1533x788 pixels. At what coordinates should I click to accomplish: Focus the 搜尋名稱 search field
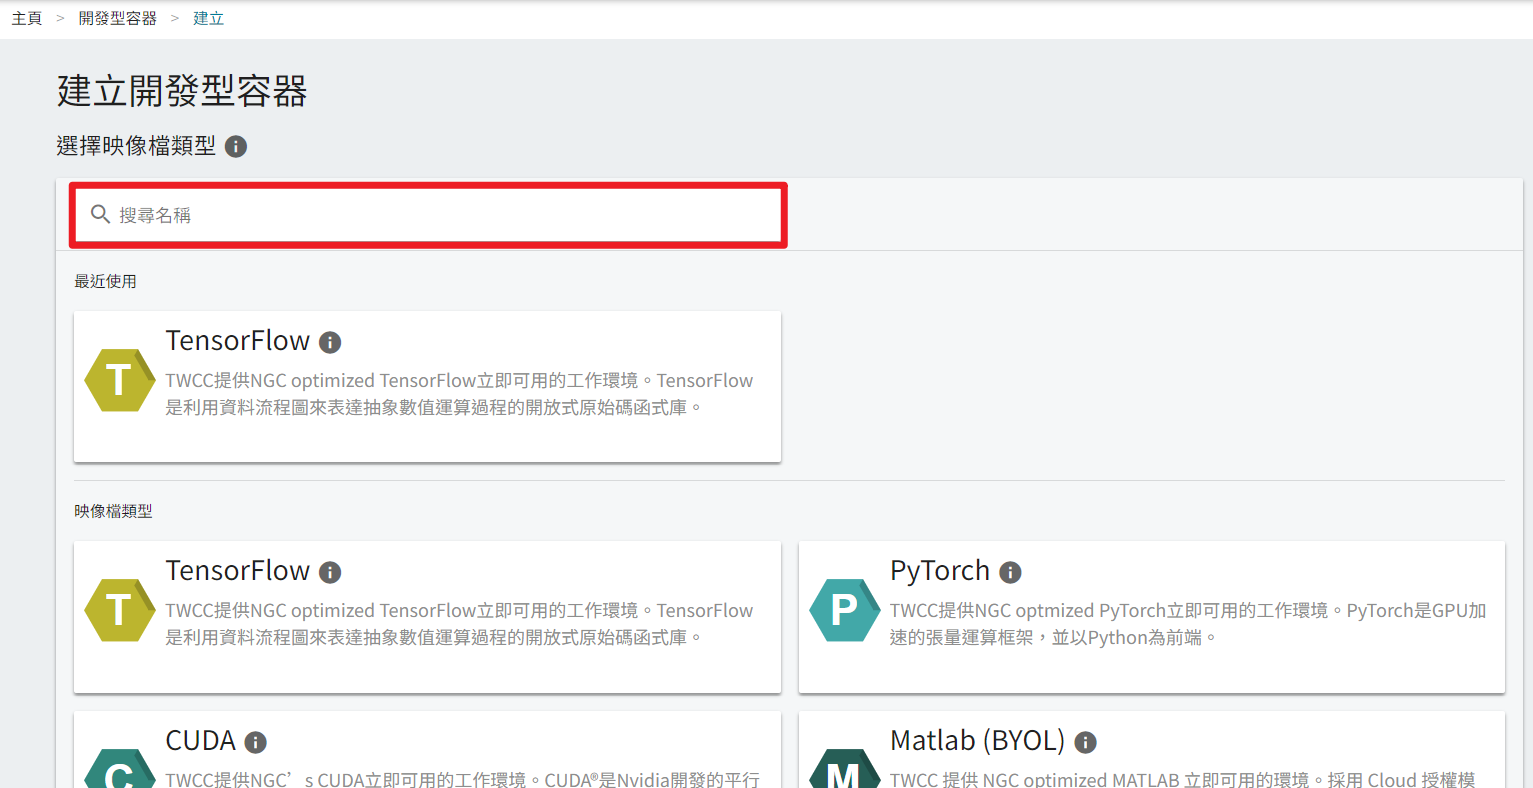click(428, 215)
